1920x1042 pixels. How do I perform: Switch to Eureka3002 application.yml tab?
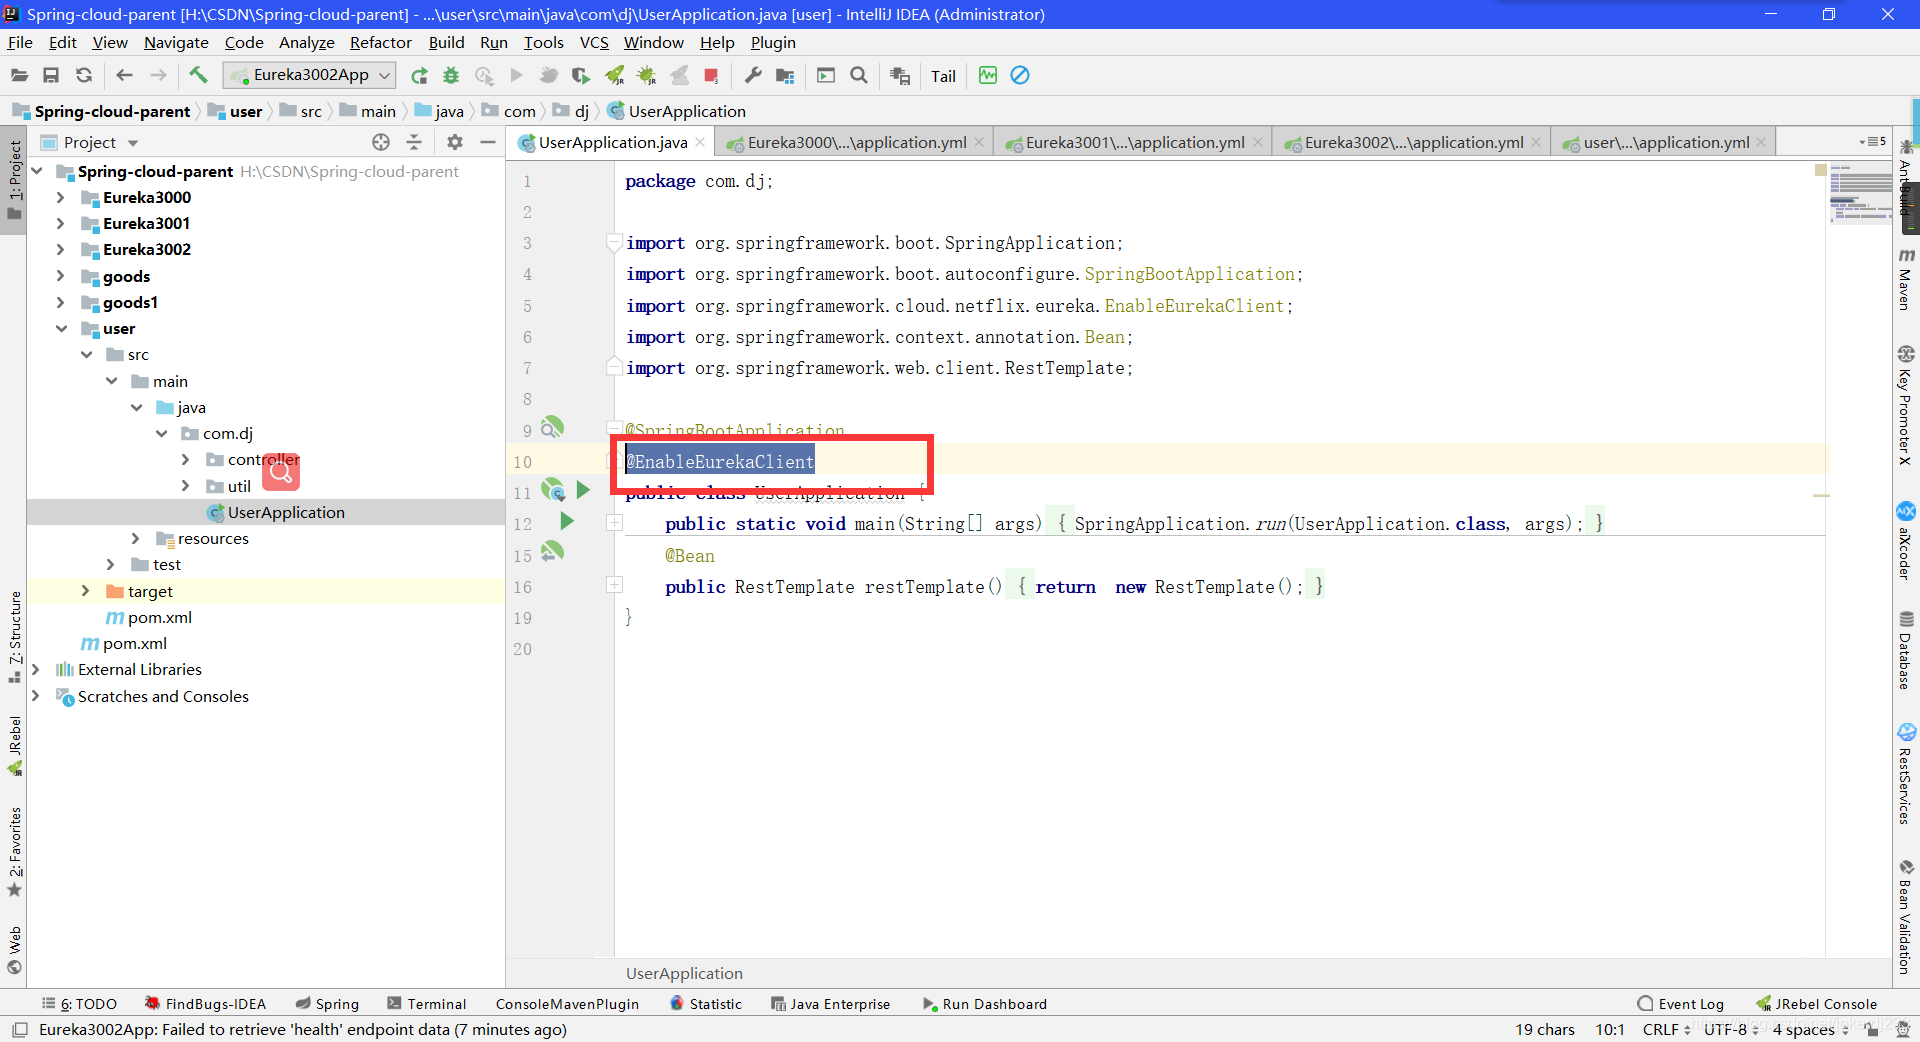tap(1413, 143)
